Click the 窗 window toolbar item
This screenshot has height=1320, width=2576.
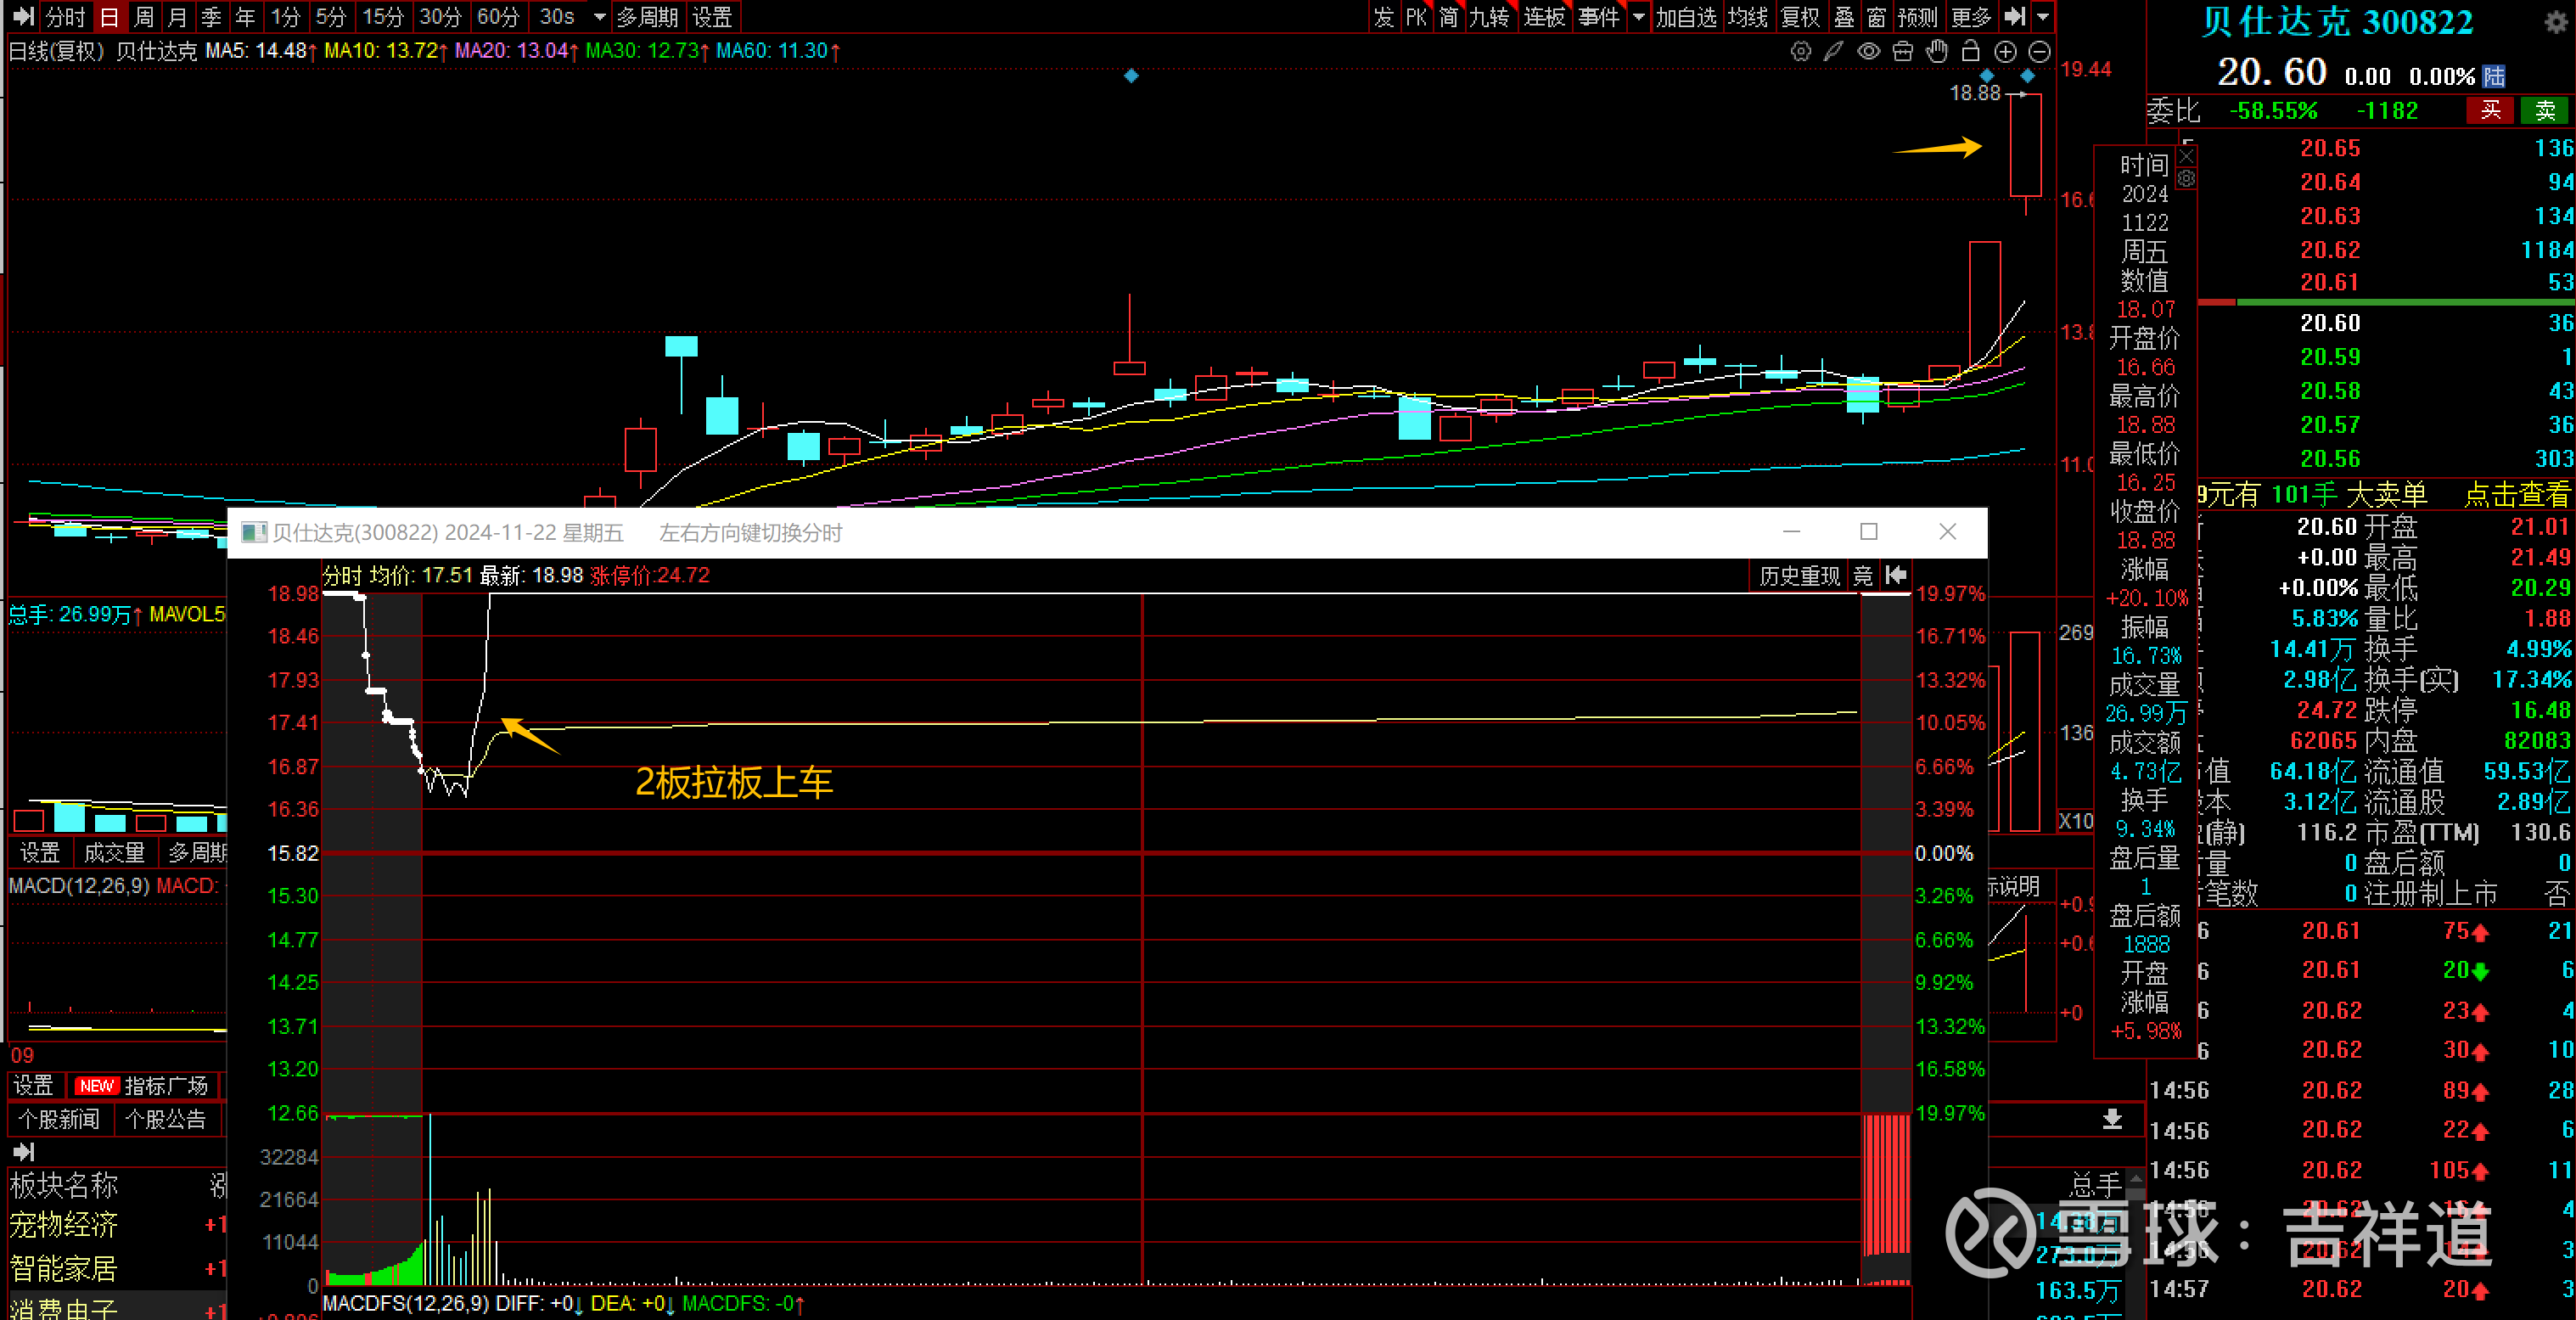tap(1877, 17)
